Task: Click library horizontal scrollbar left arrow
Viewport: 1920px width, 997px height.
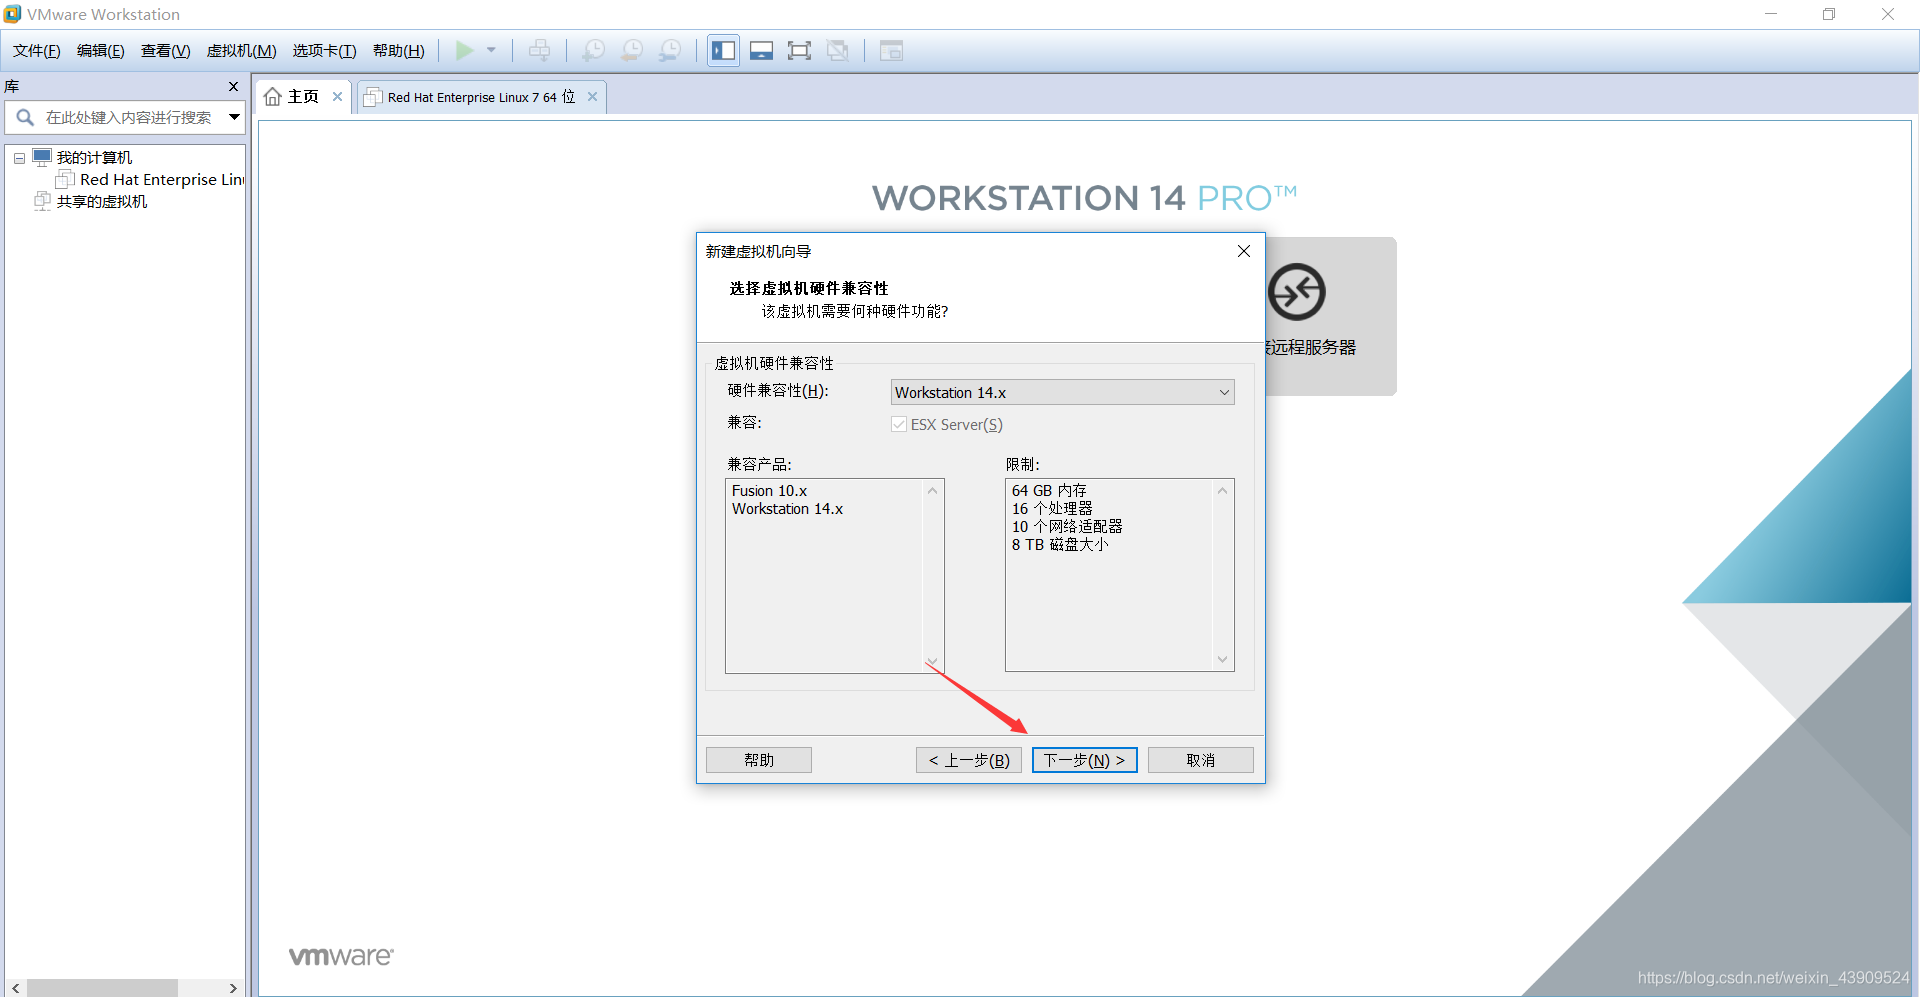Action: 15,988
